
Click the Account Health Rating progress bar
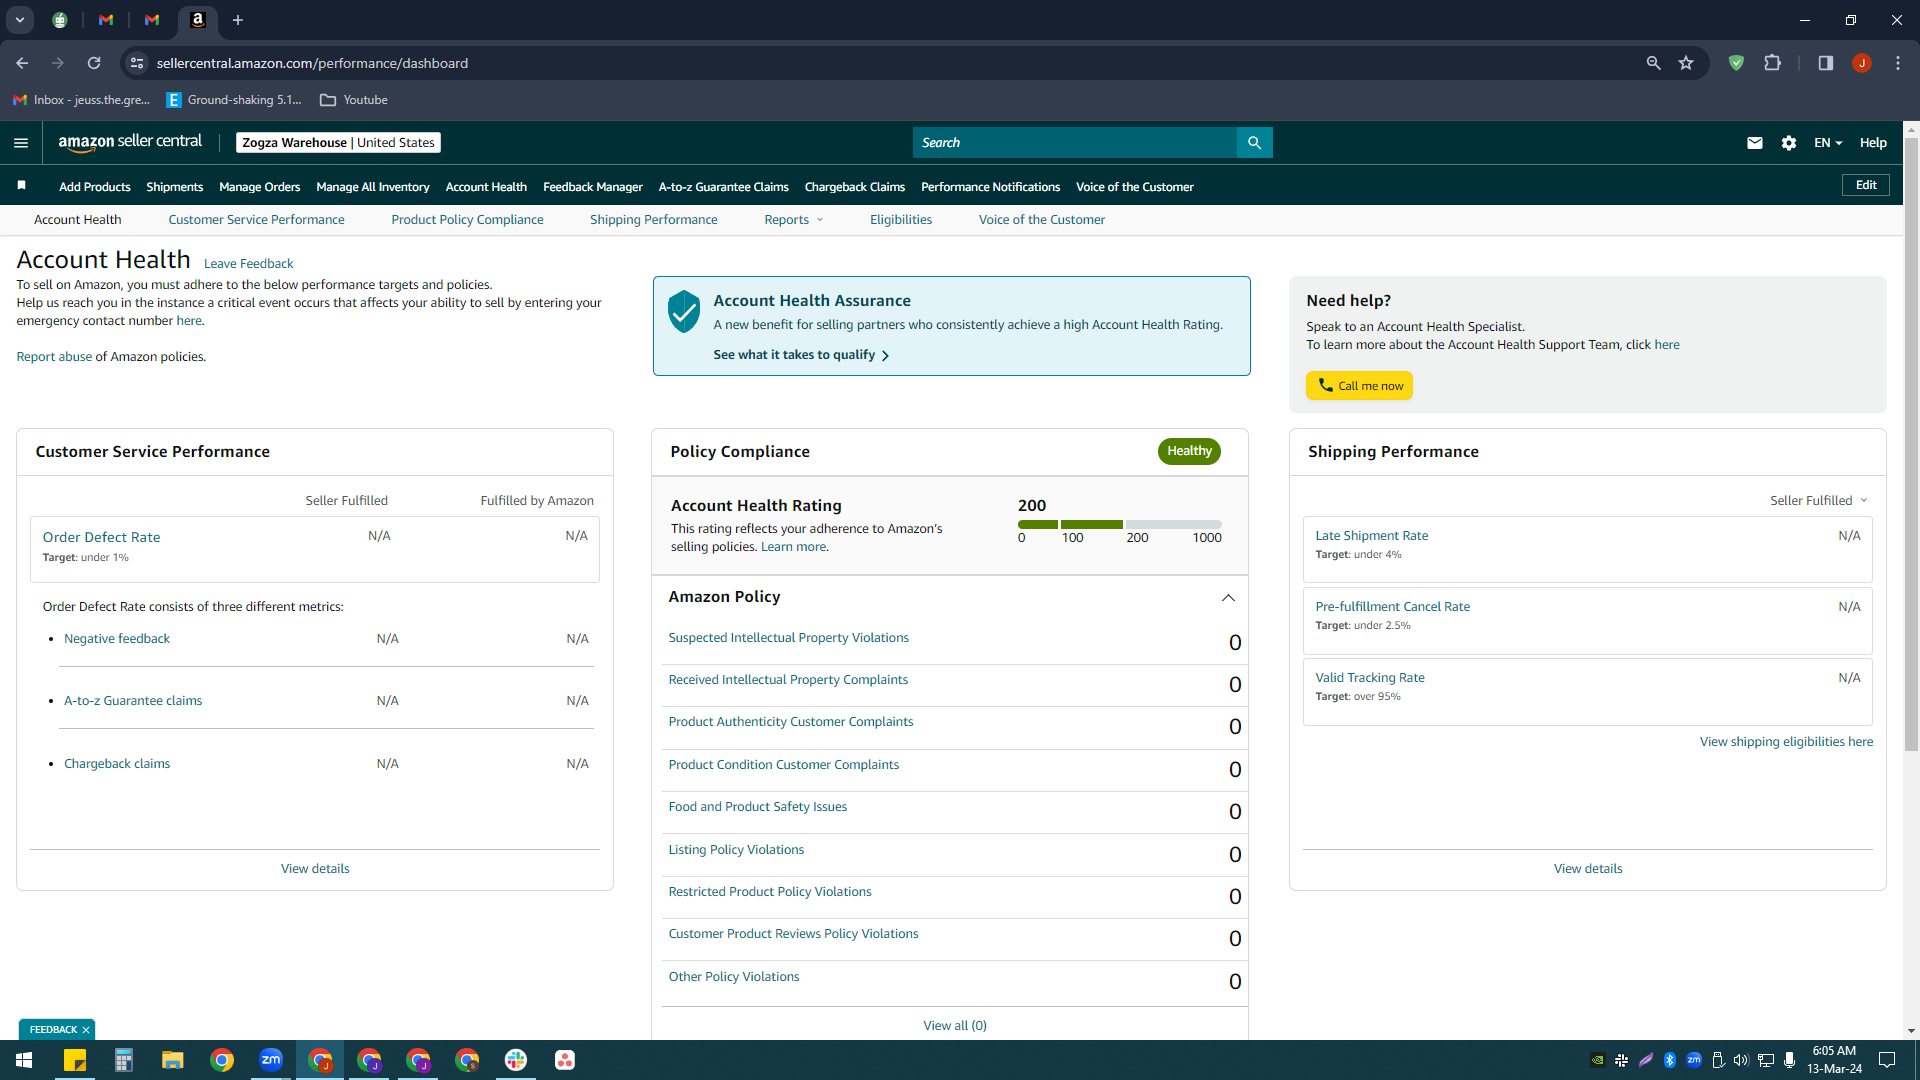pos(1119,524)
